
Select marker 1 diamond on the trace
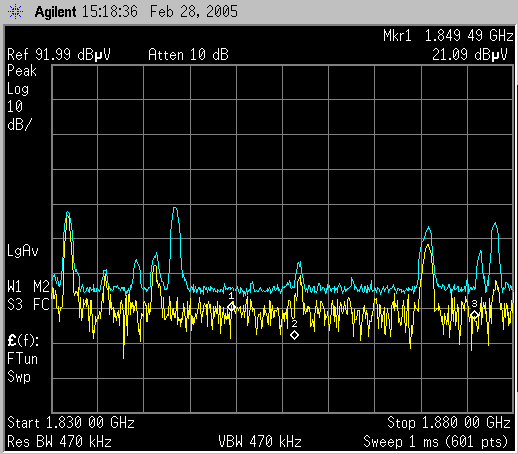(x=232, y=307)
